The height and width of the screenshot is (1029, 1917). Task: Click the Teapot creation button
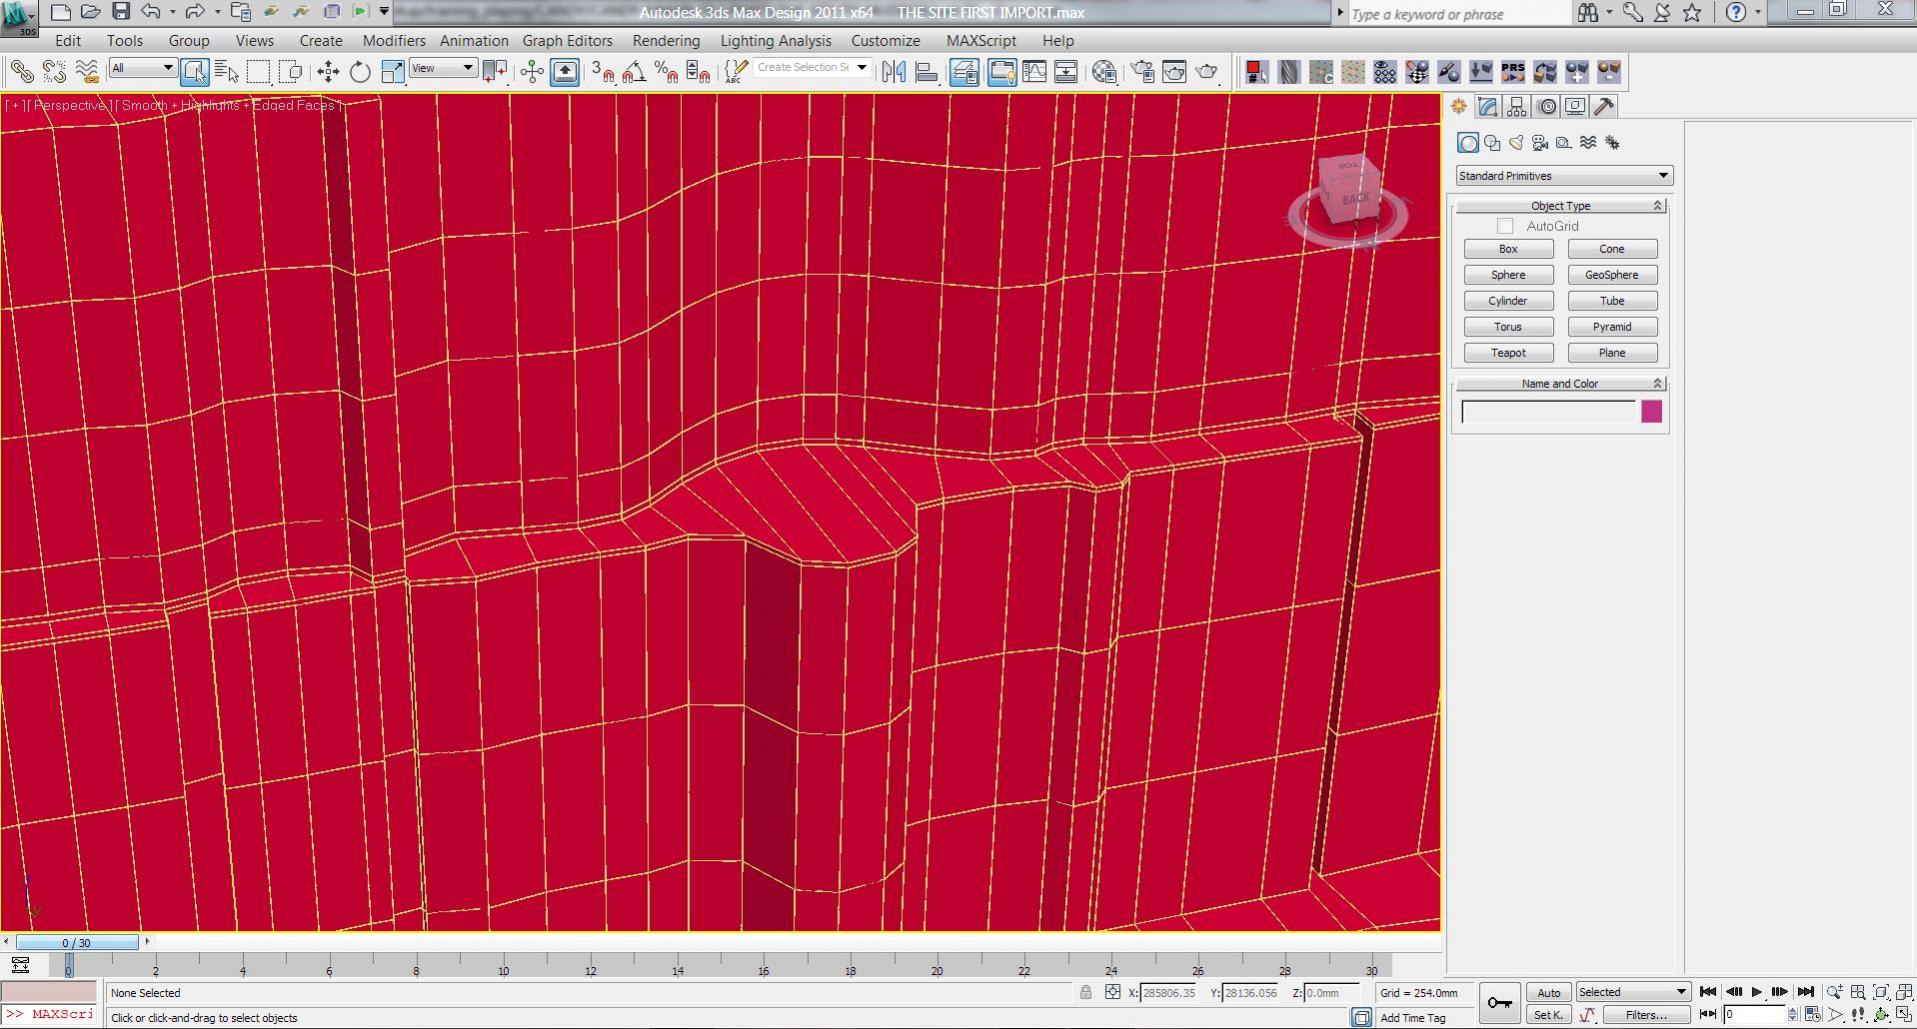pos(1509,352)
